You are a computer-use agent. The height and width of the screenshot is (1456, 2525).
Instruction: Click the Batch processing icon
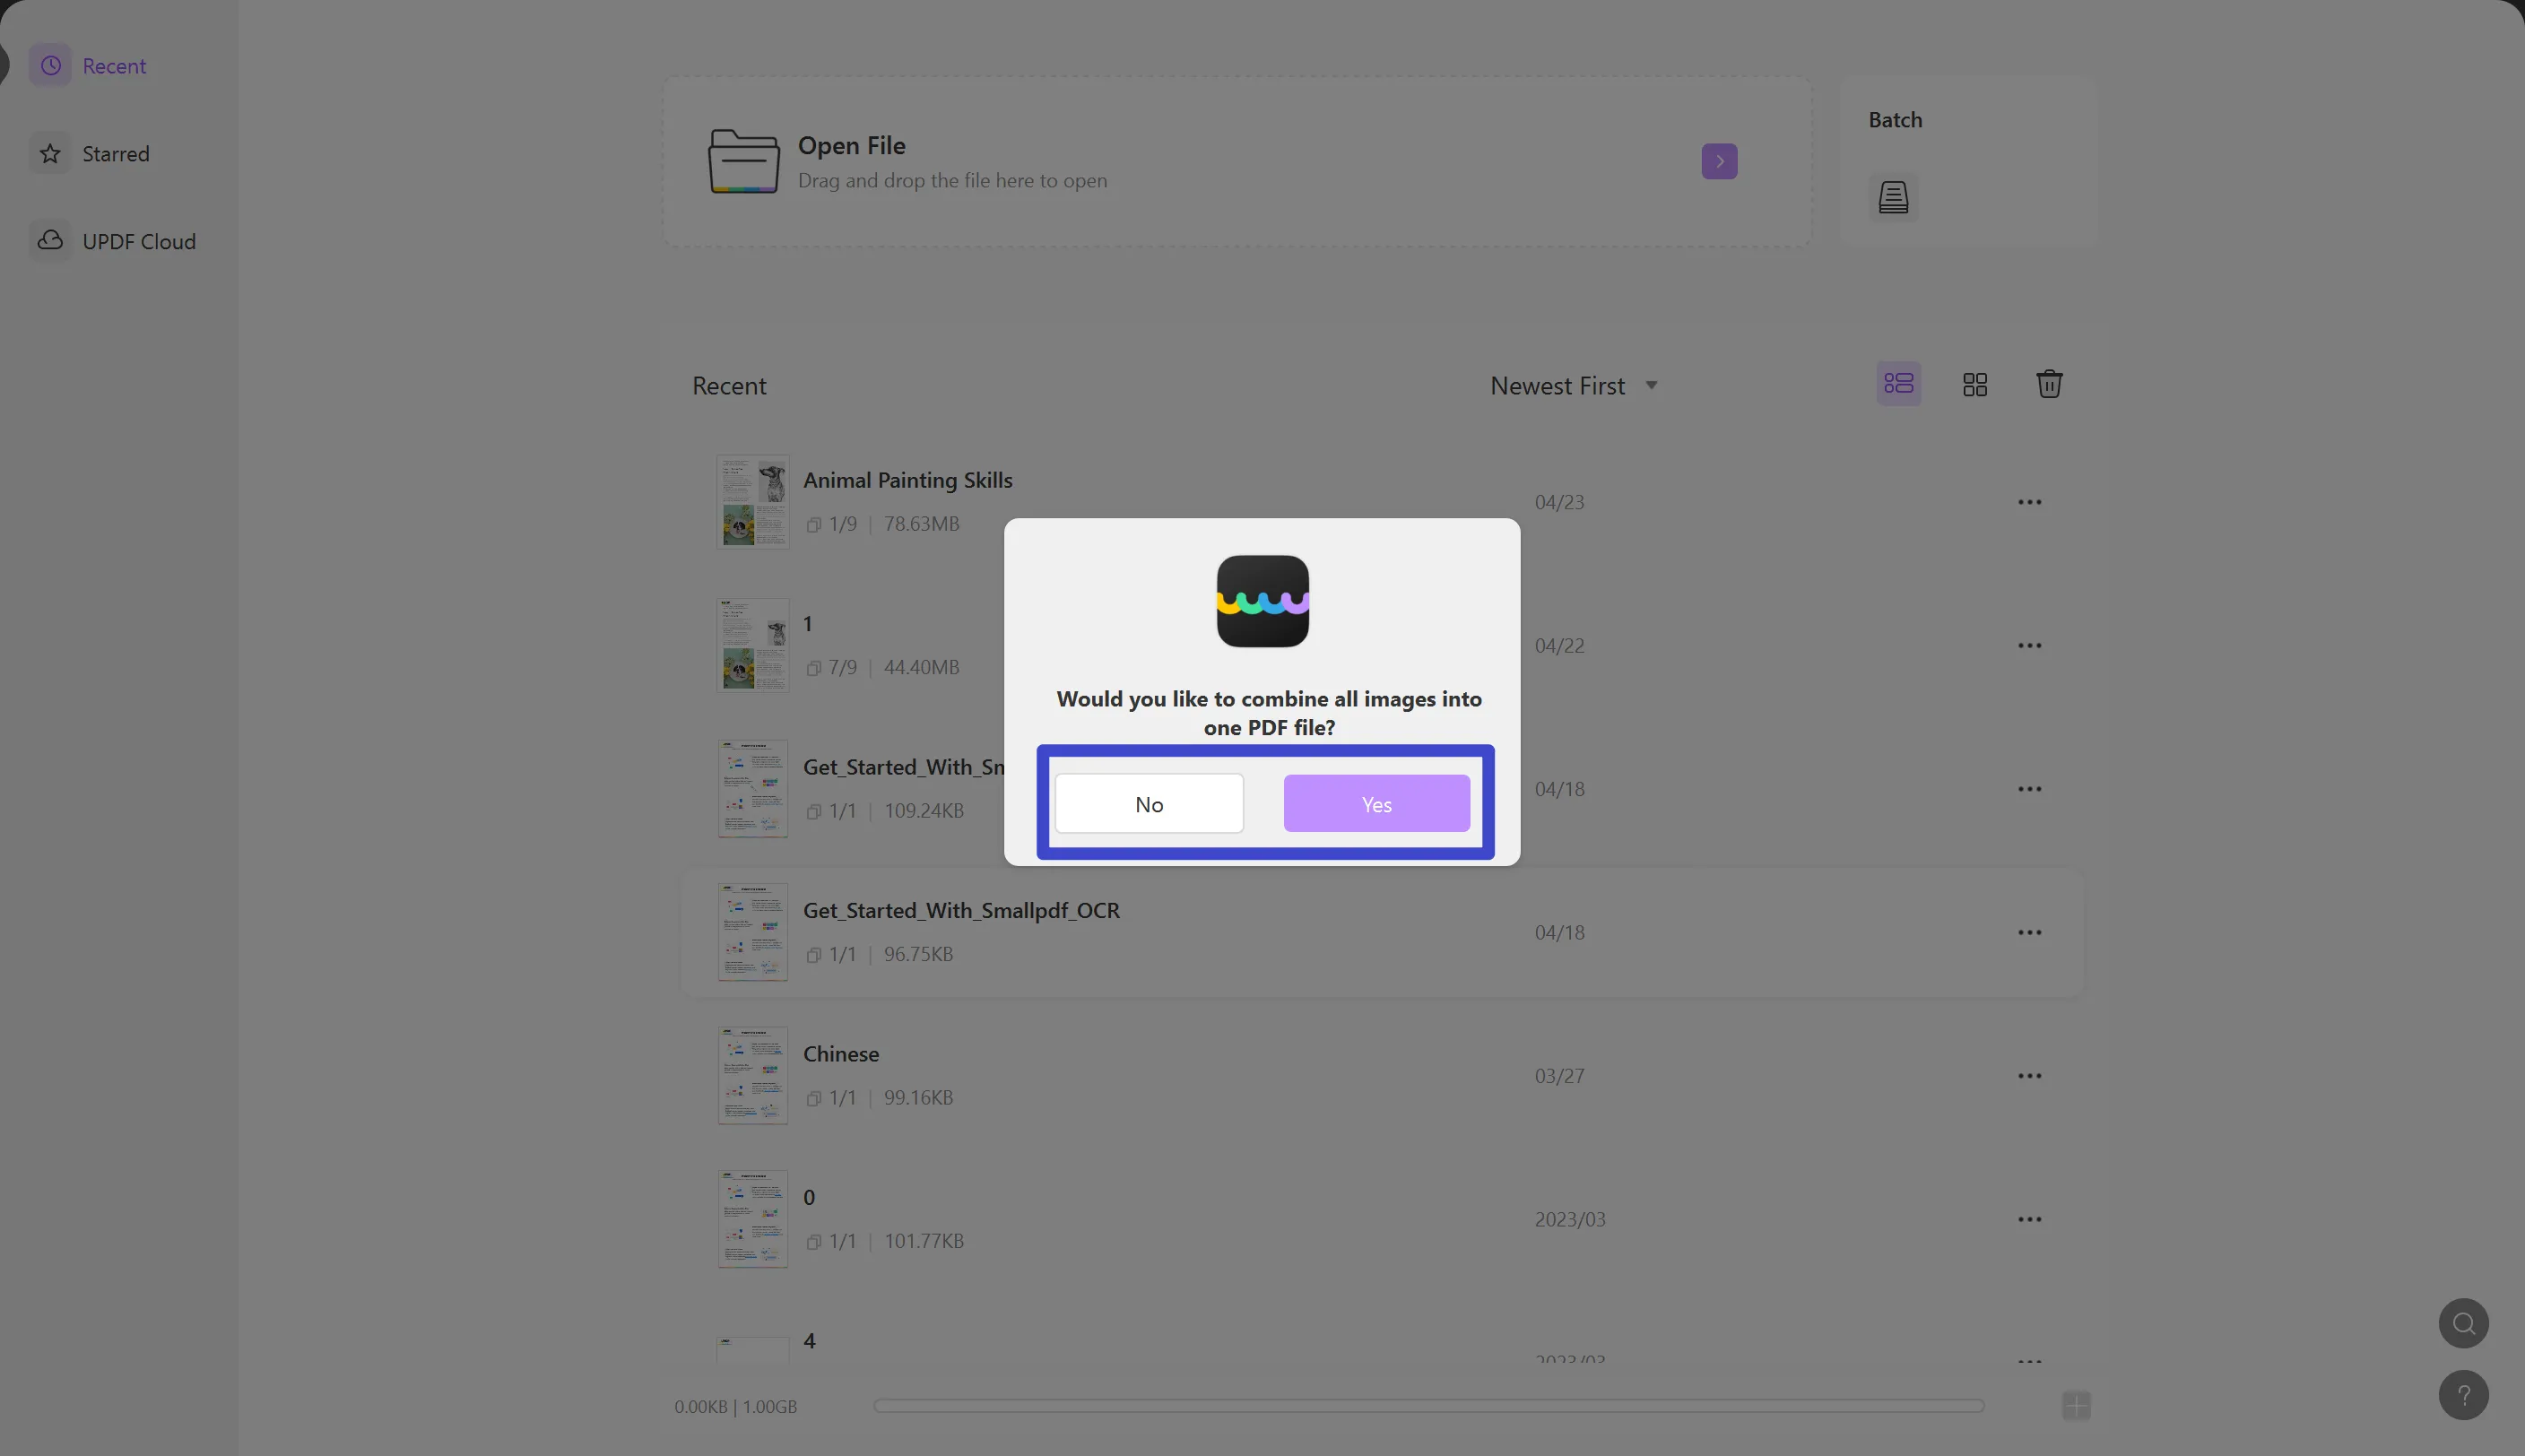[1894, 195]
